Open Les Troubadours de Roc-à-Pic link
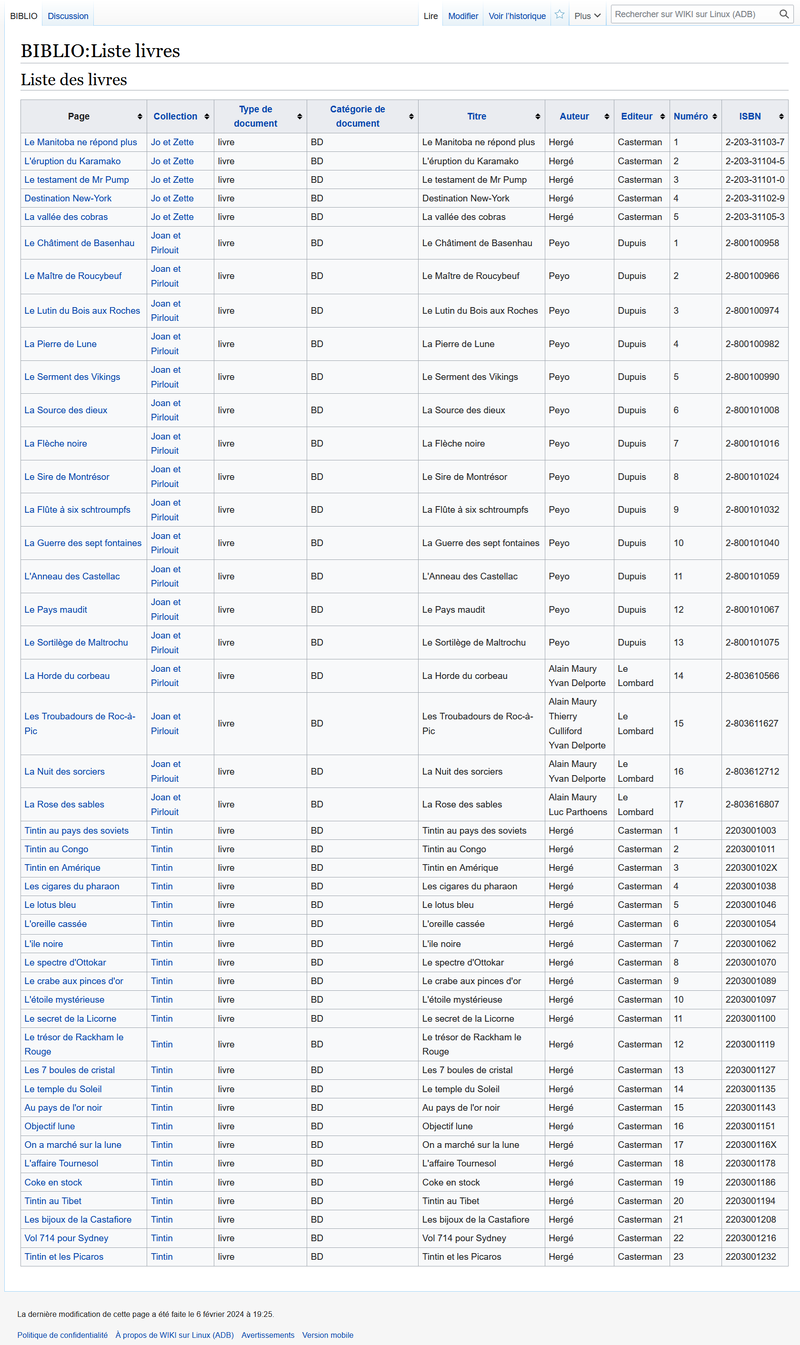 pyautogui.click(x=79, y=723)
